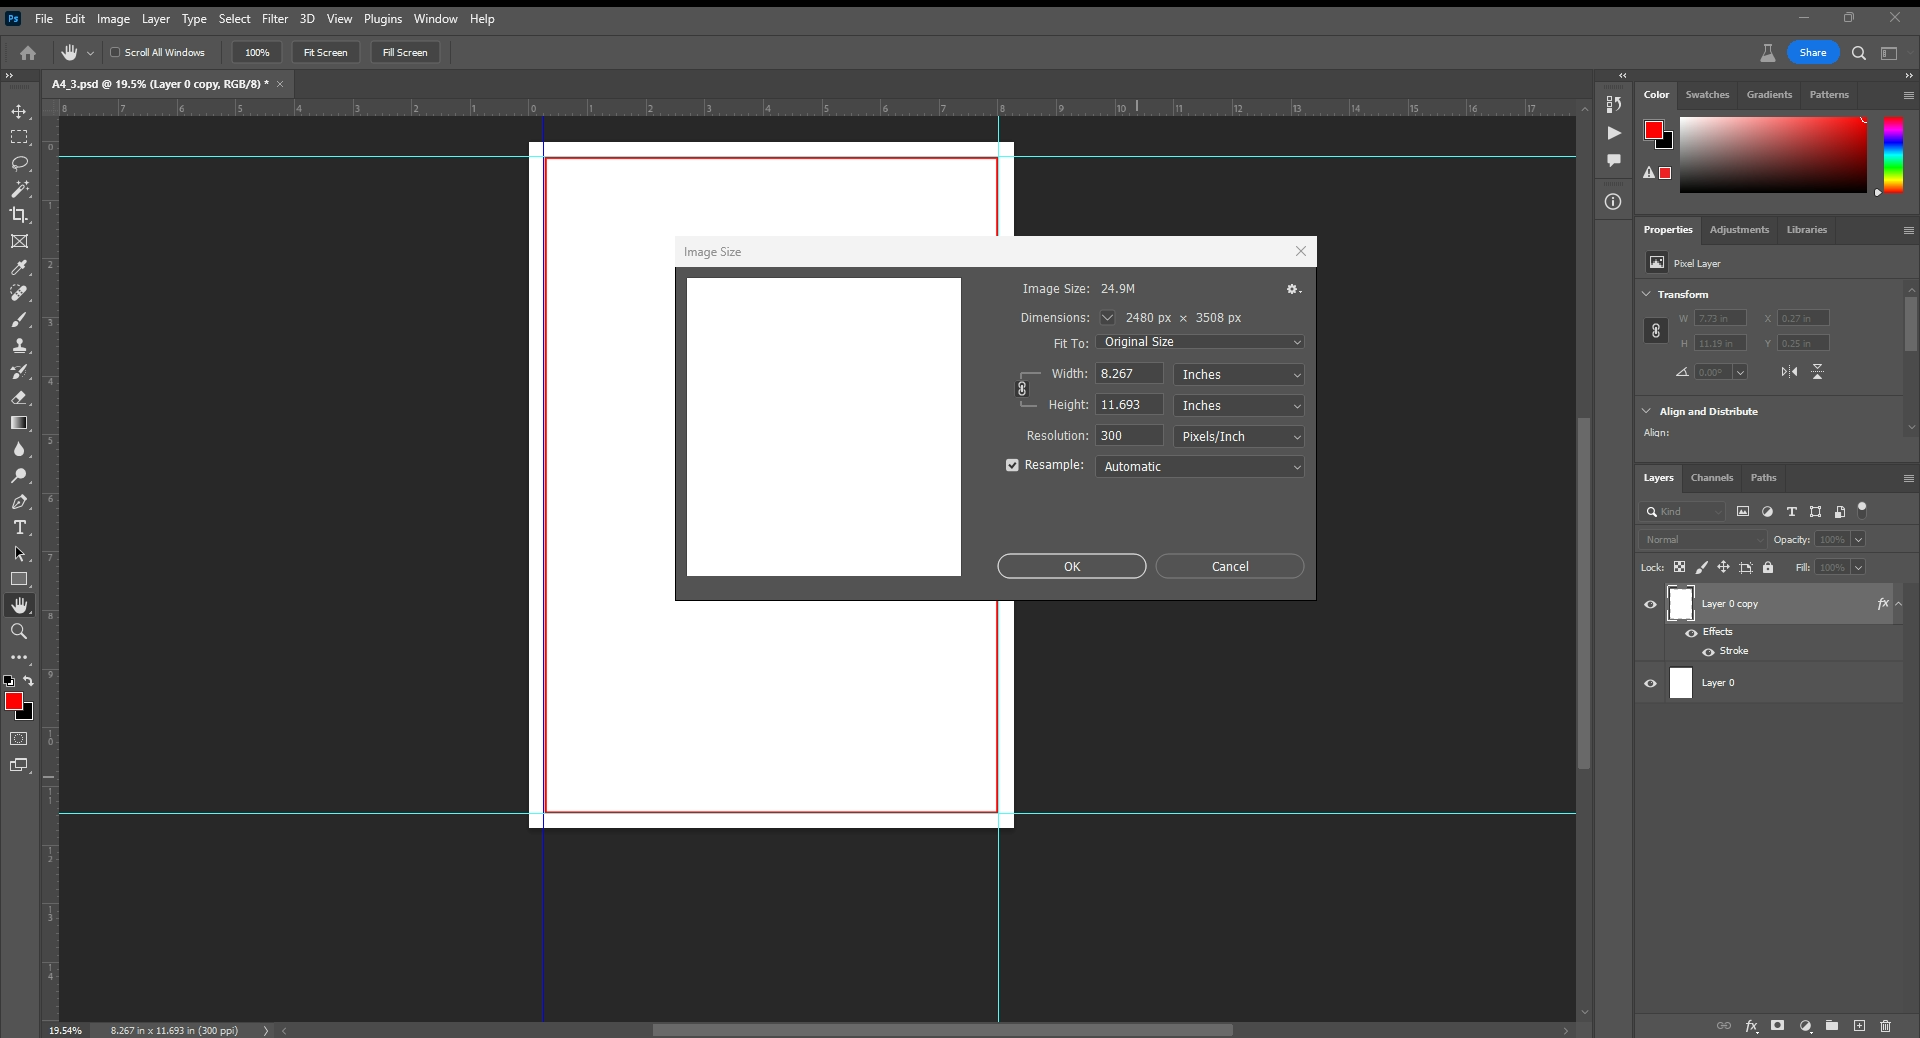Uncheck the Resample checkbox
This screenshot has height=1038, width=1920.
click(x=1012, y=465)
